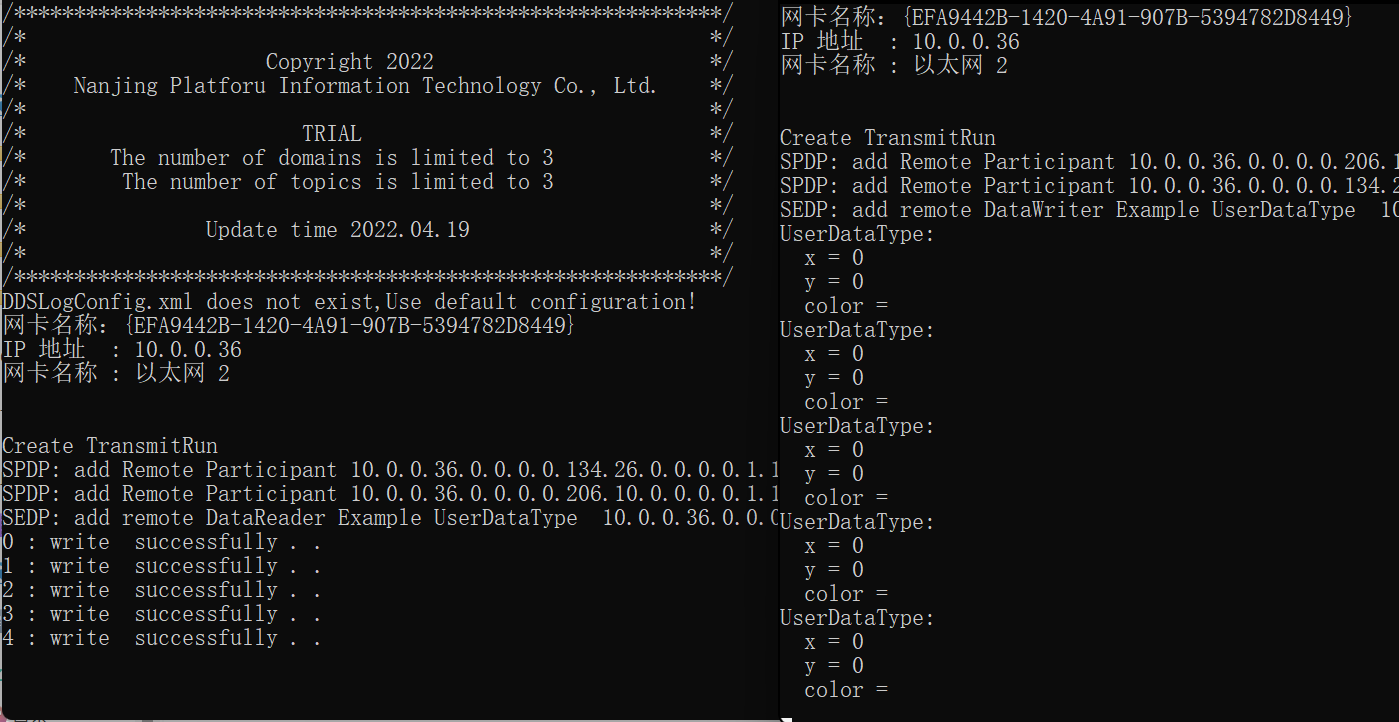Select the Nanjing Platforu Information Technology line
The image size is (1399, 722).
[365, 86]
